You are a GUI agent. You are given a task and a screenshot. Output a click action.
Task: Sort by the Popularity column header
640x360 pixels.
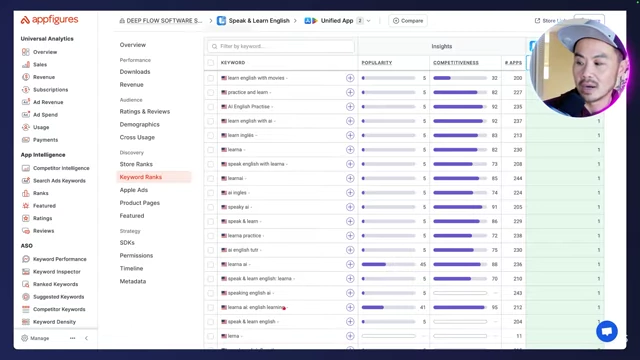(377, 62)
